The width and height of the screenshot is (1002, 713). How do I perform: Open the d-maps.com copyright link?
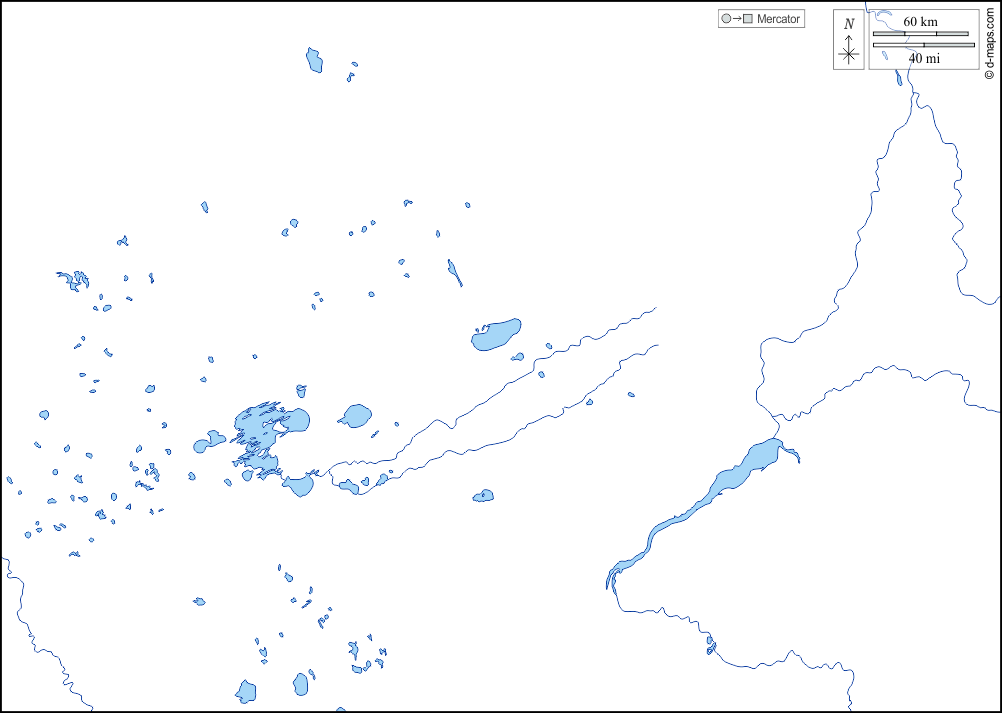click(x=988, y=40)
